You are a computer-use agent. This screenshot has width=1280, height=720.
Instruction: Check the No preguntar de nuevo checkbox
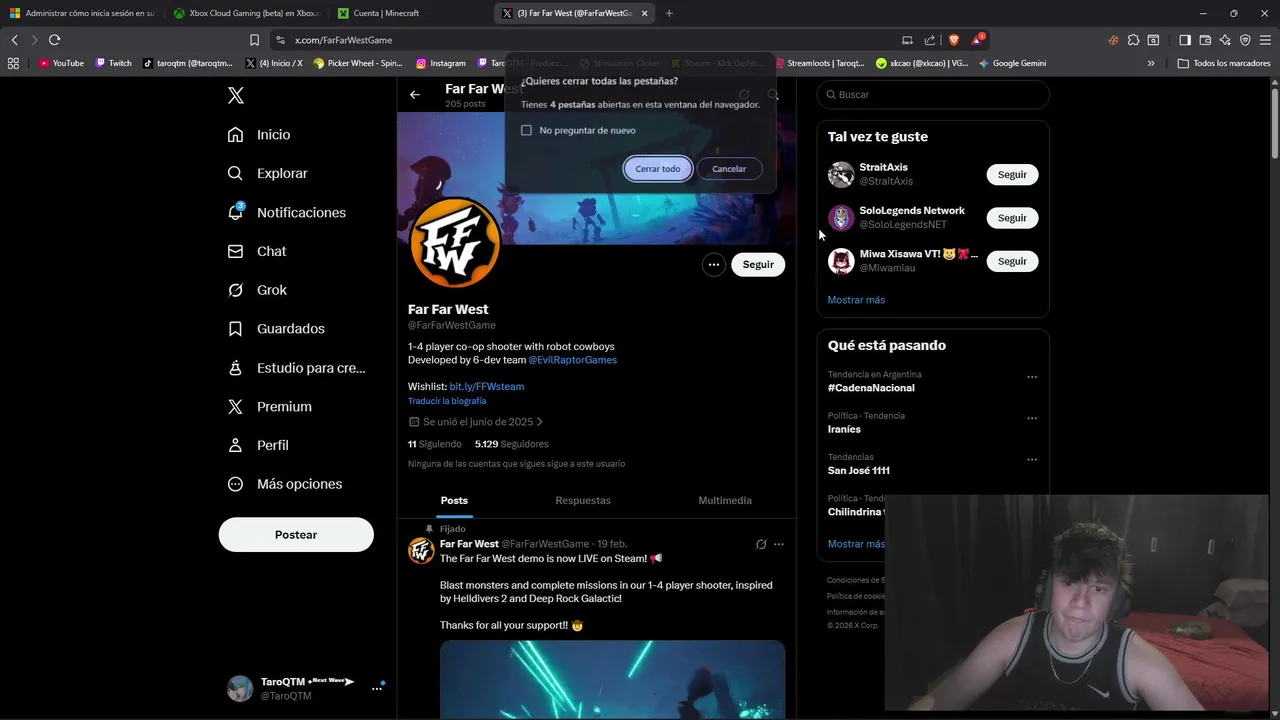point(527,130)
